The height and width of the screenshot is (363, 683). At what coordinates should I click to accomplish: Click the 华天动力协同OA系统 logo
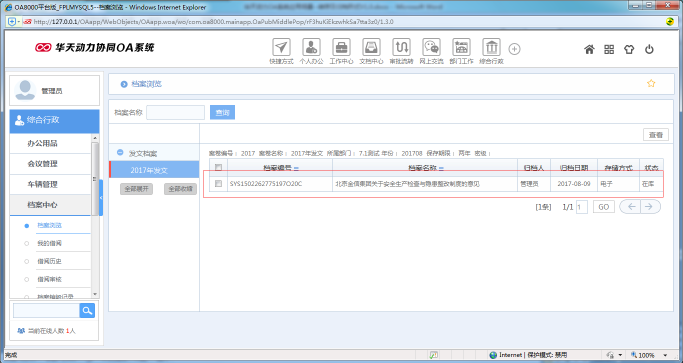[x=95, y=47]
